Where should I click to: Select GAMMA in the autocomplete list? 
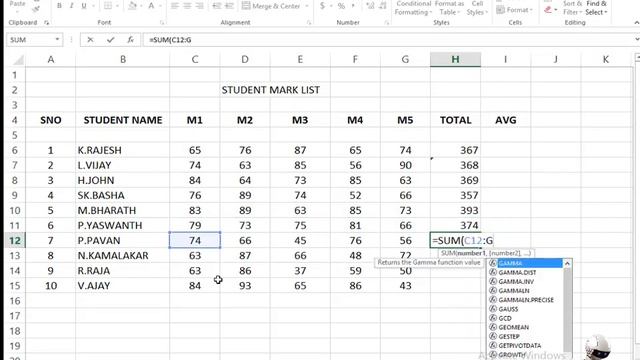click(x=525, y=263)
